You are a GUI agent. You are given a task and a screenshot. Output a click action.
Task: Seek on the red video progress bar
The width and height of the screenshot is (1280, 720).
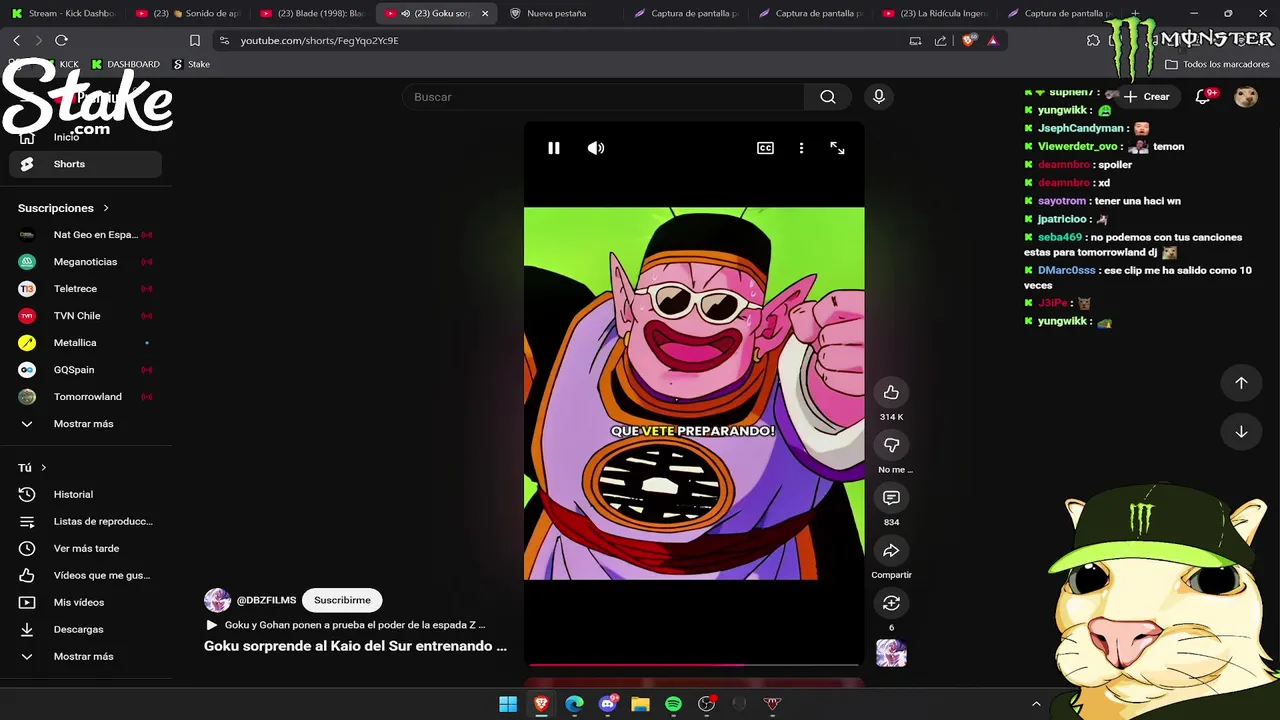pos(694,664)
